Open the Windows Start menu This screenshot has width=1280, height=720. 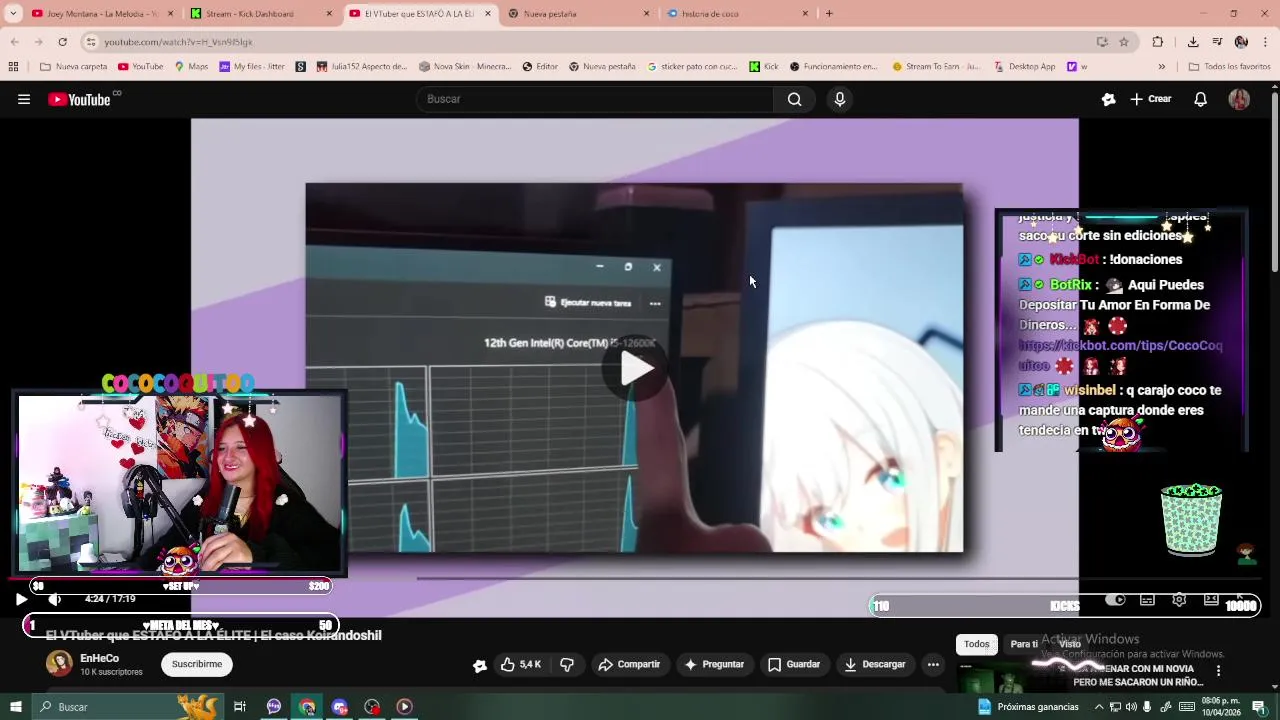point(15,707)
